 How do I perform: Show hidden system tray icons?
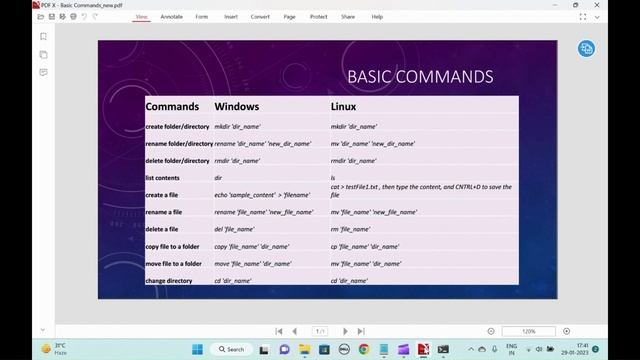pos(471,349)
